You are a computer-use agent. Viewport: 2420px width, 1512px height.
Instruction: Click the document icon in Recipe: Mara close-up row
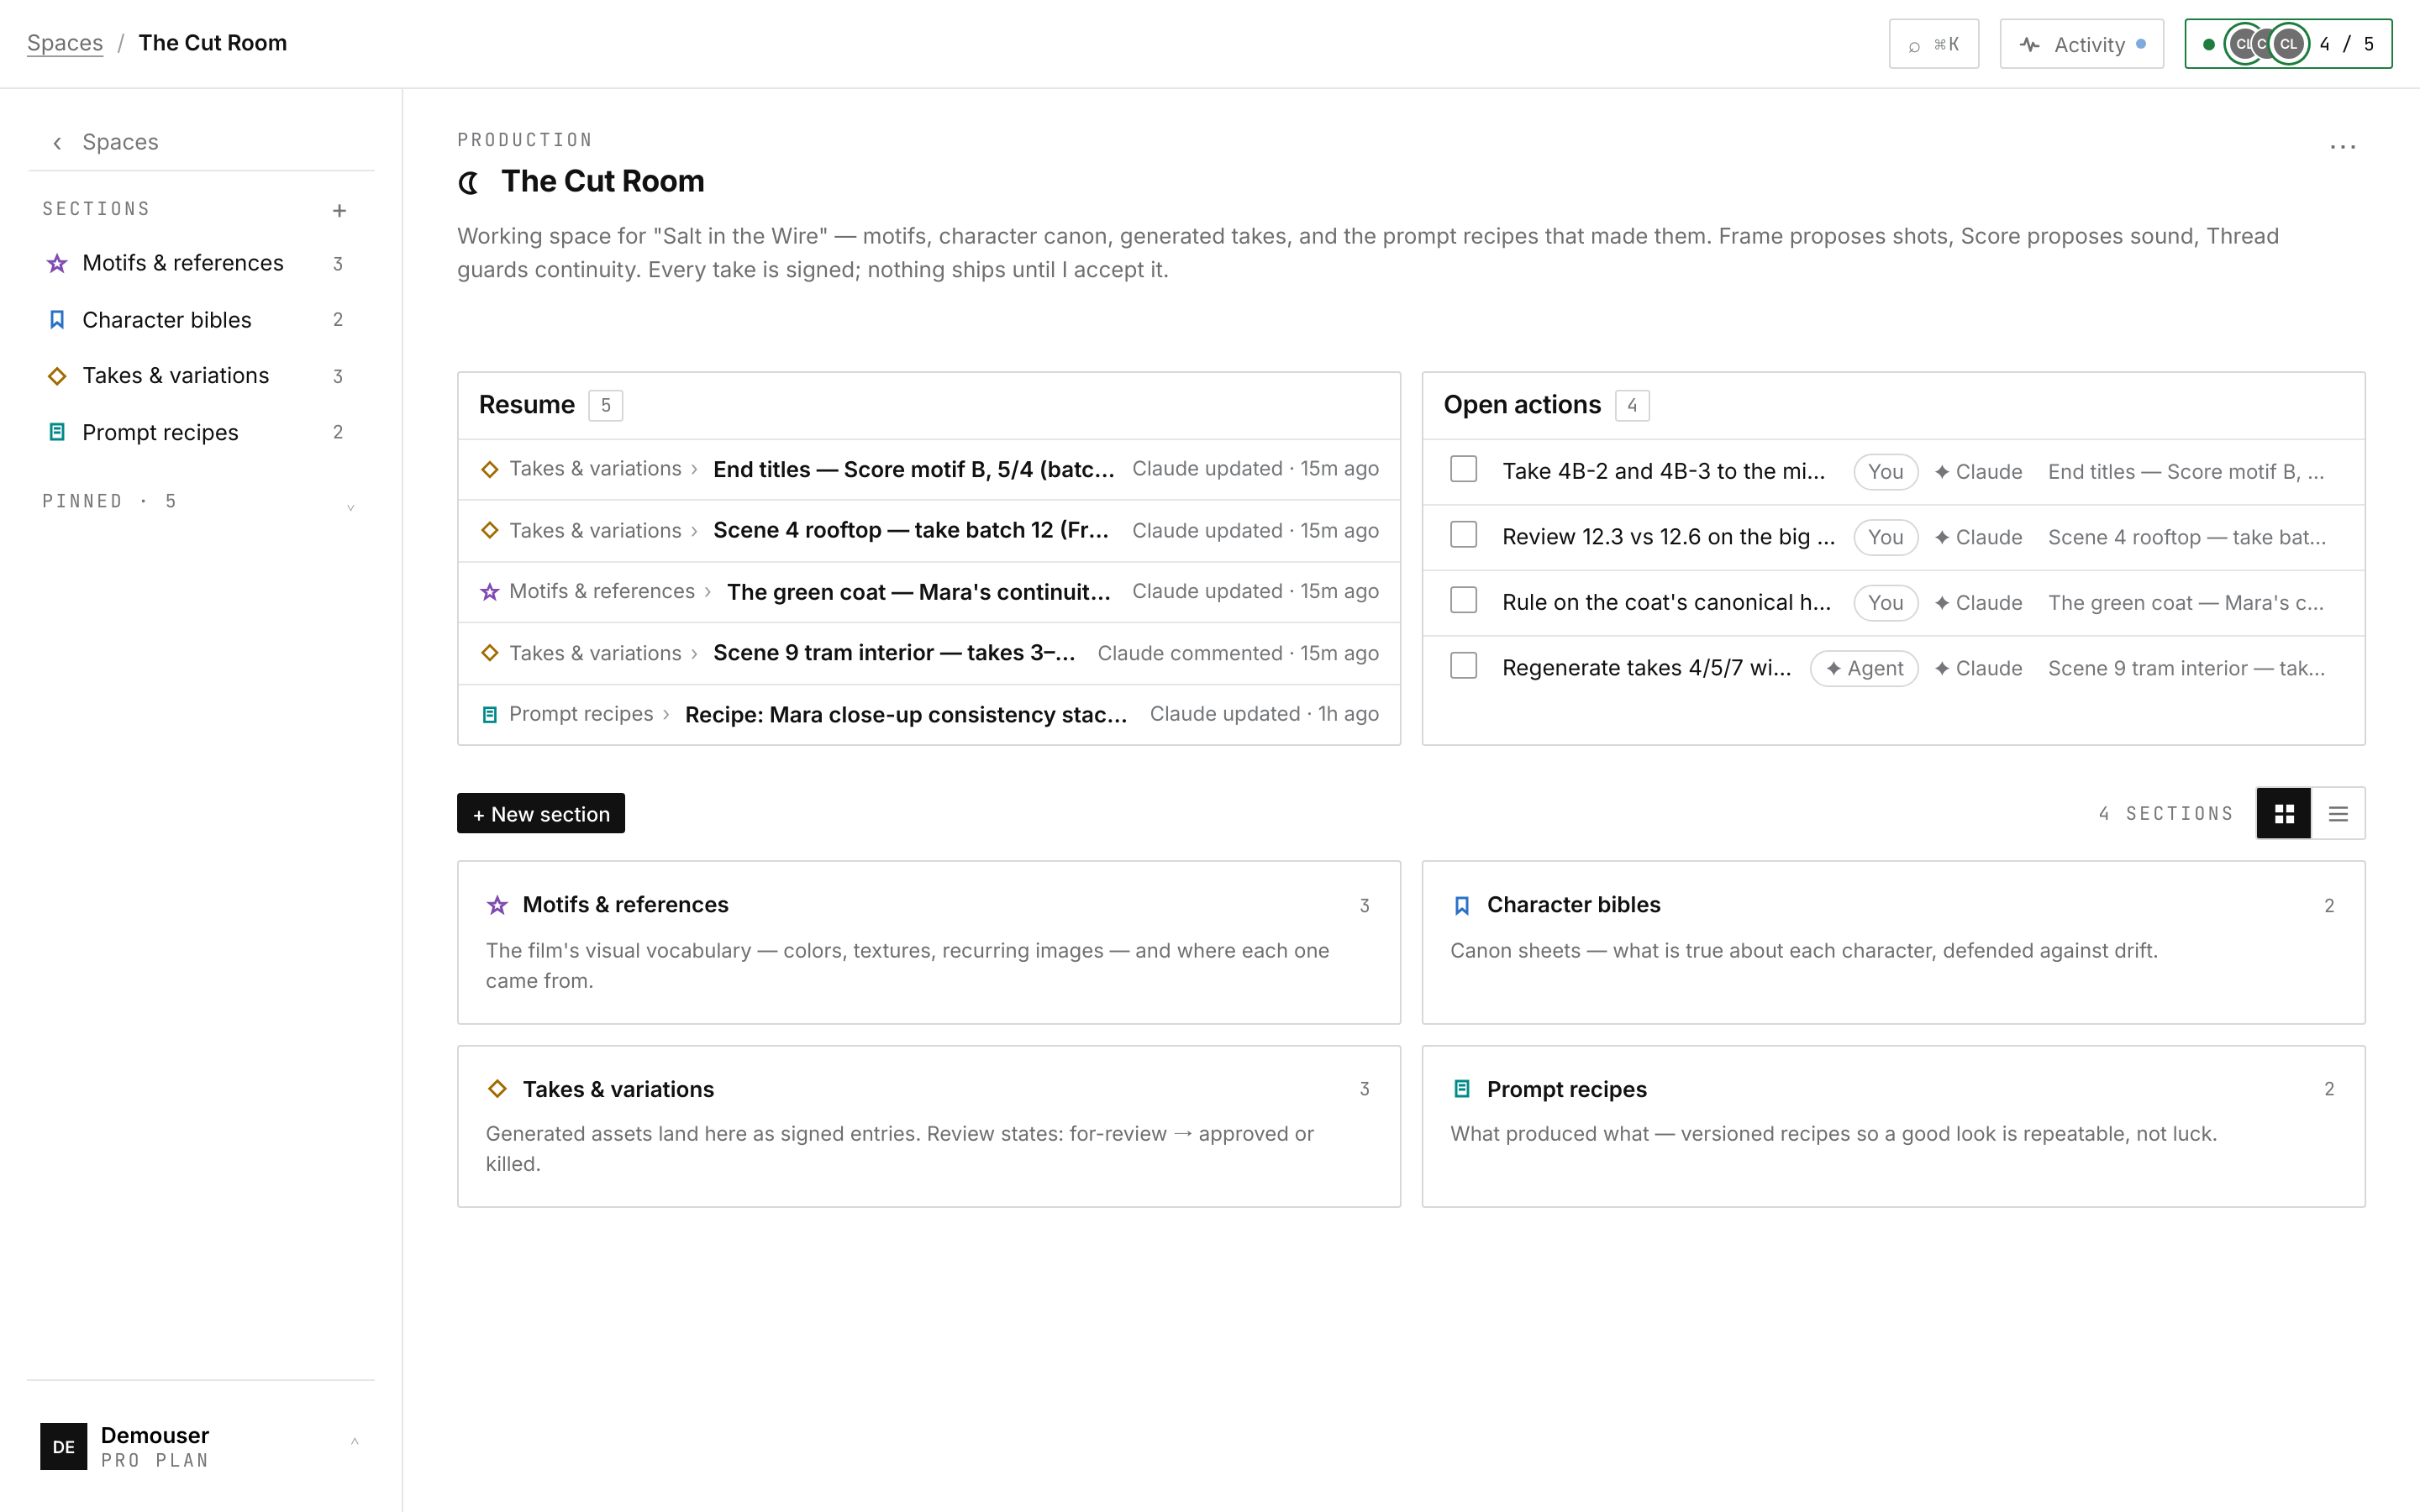(489, 715)
